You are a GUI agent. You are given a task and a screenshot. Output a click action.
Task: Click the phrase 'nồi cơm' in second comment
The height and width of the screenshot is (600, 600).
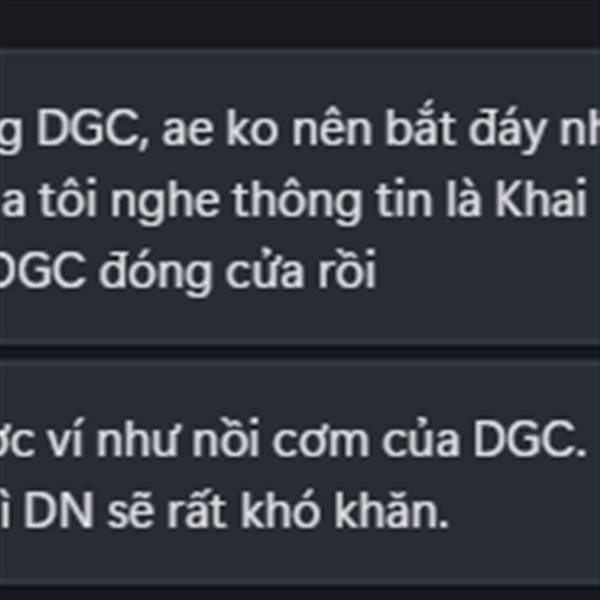280,440
